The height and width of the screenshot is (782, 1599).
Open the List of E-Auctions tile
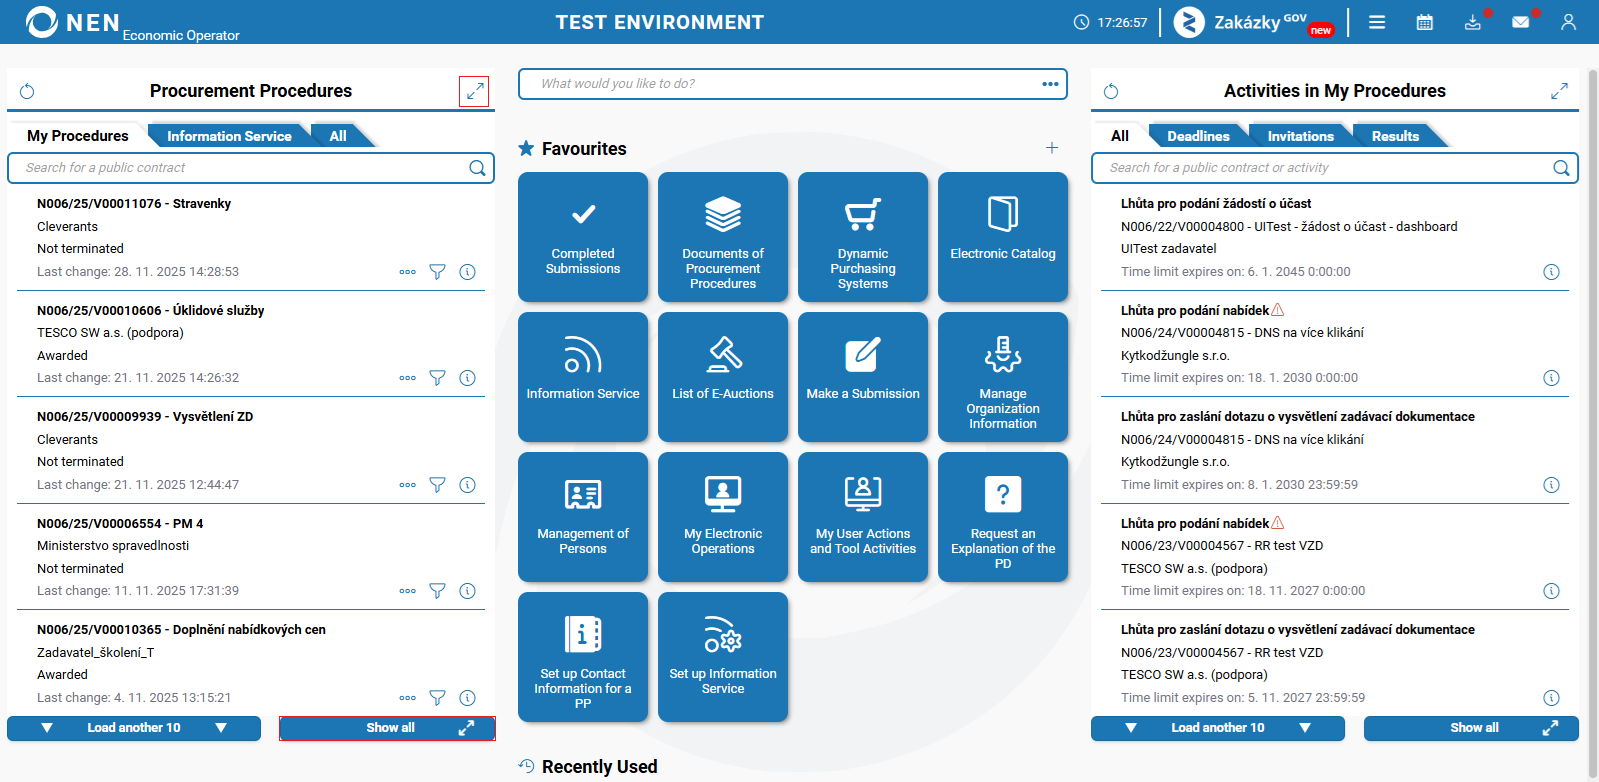pyautogui.click(x=723, y=377)
